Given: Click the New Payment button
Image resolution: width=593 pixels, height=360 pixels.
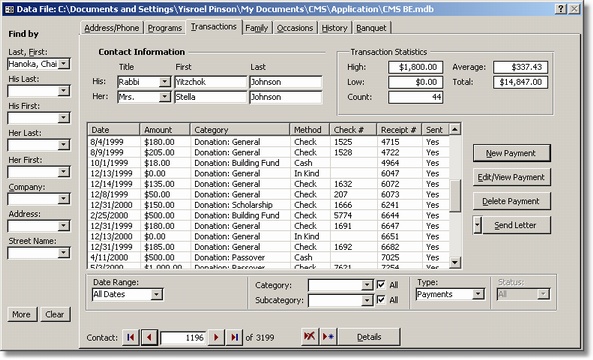Looking at the screenshot, I should pos(511,153).
